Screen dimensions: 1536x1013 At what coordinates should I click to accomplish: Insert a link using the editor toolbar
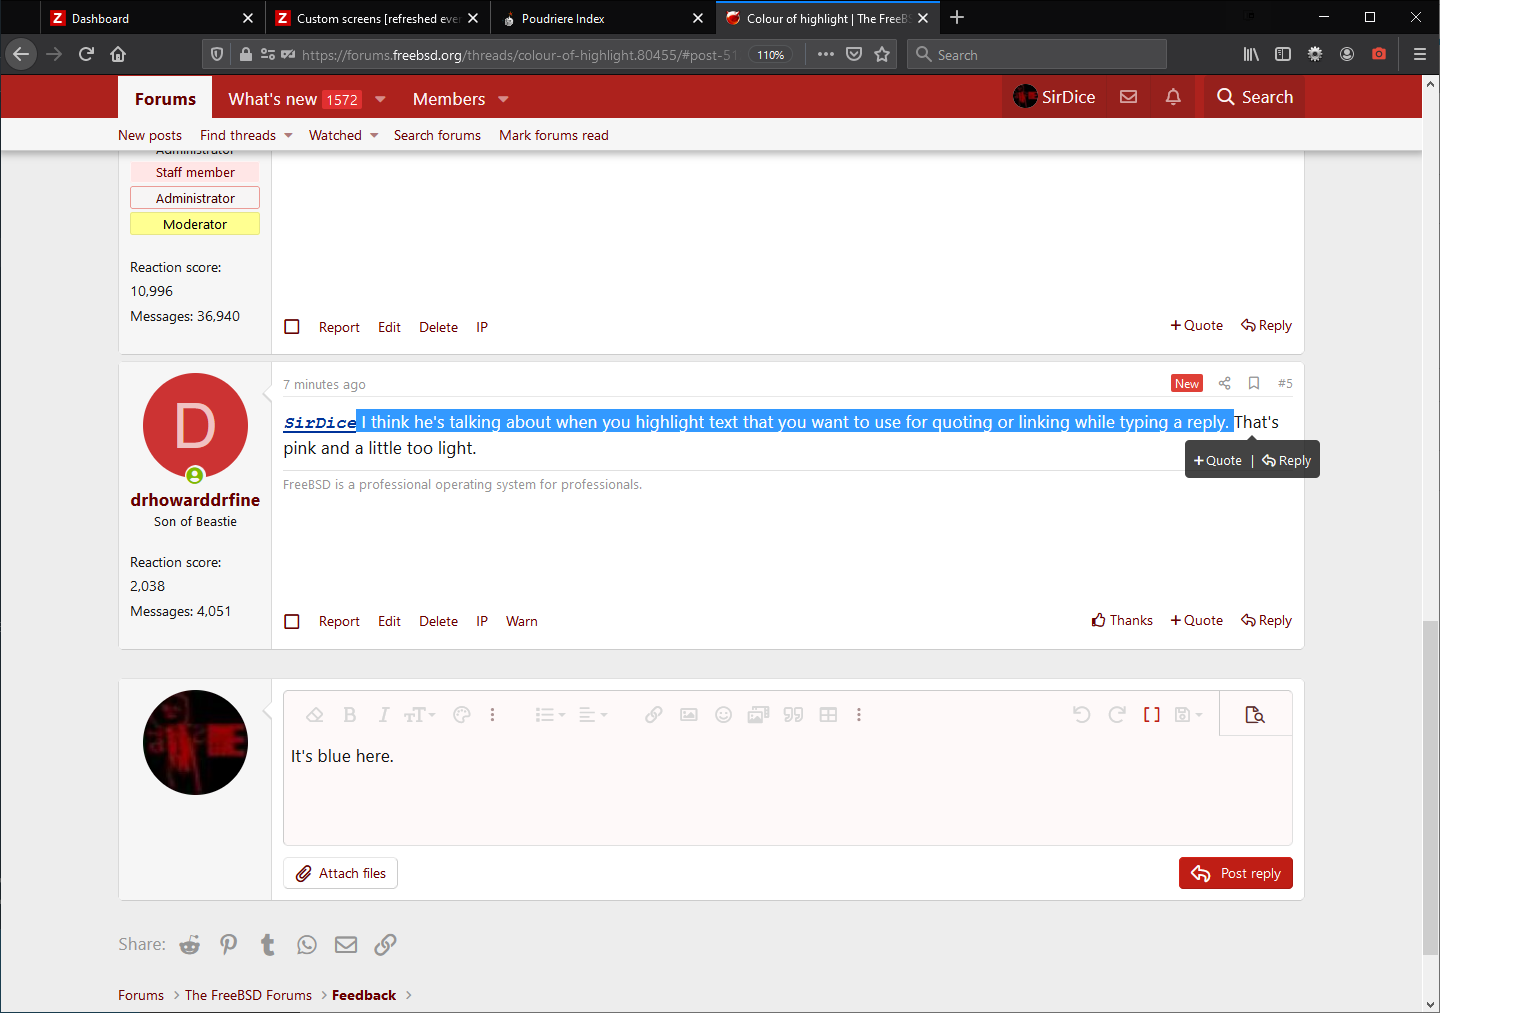[653, 715]
